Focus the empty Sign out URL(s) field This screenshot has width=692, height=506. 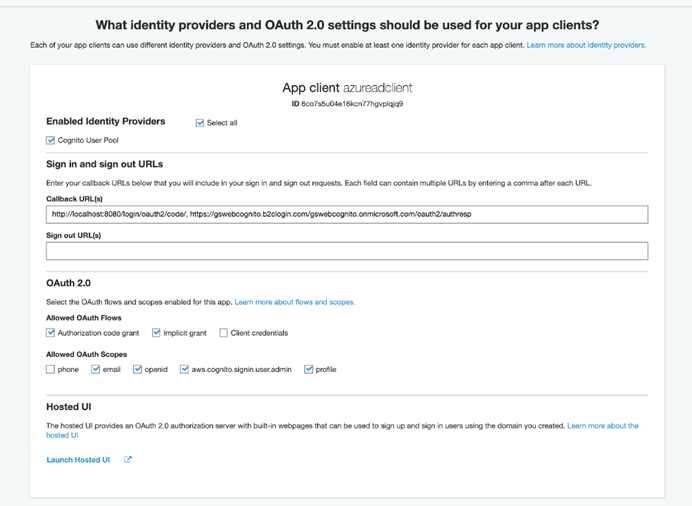point(347,251)
